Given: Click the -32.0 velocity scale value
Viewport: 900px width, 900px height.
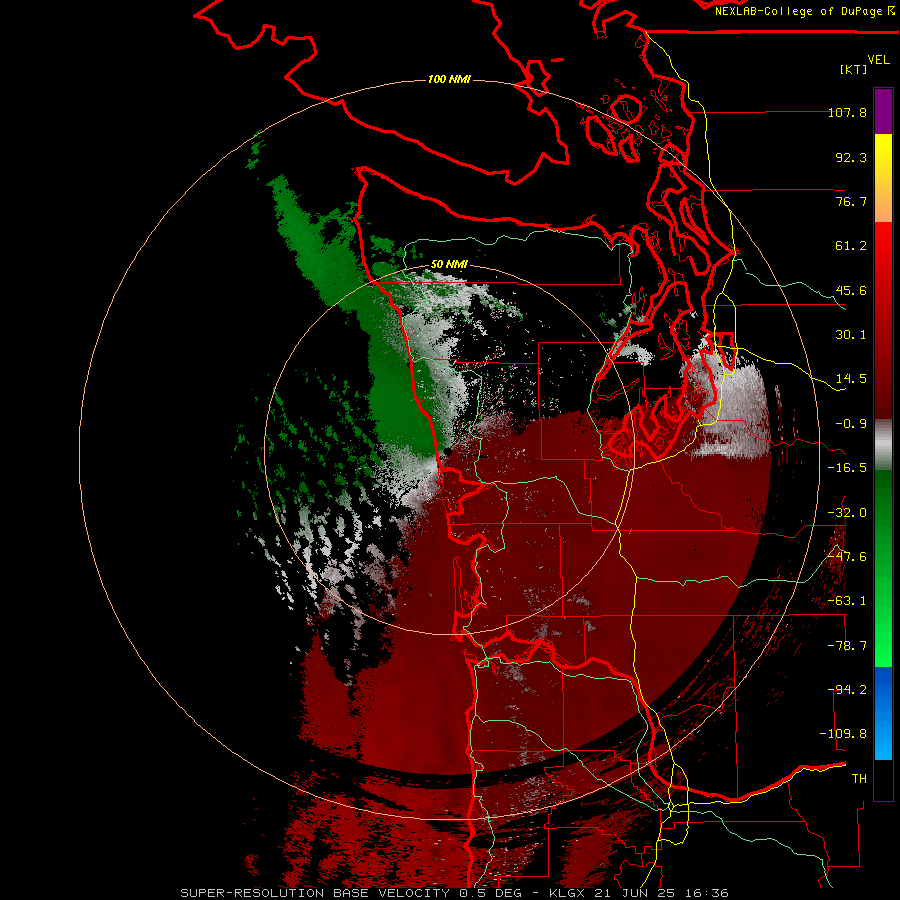Looking at the screenshot, I should coord(847,513).
